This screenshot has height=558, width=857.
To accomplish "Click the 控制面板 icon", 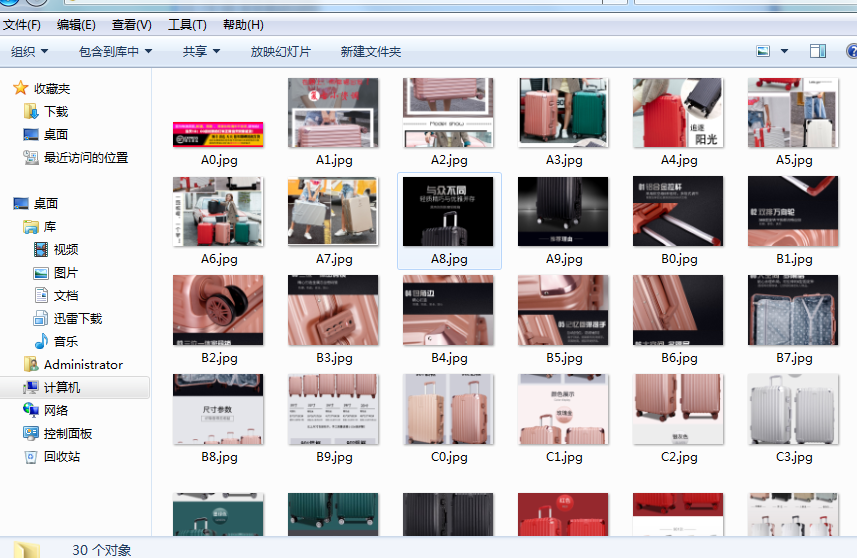I will click(x=31, y=433).
